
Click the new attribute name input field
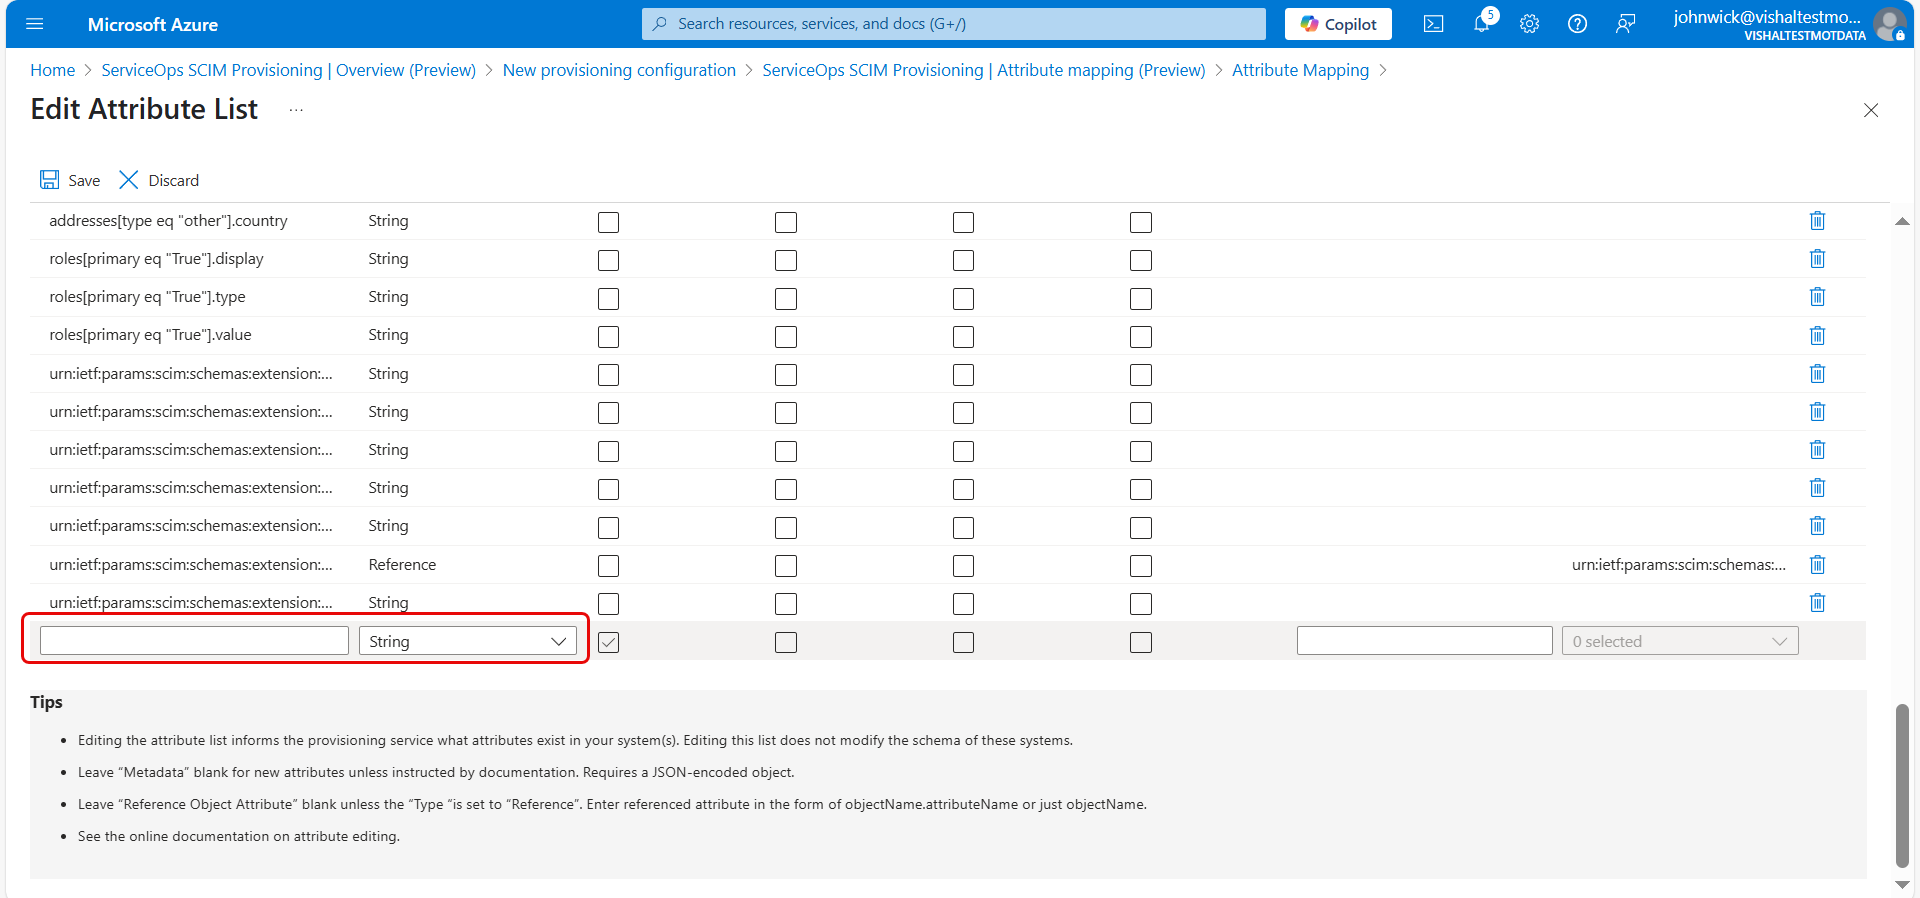(194, 641)
